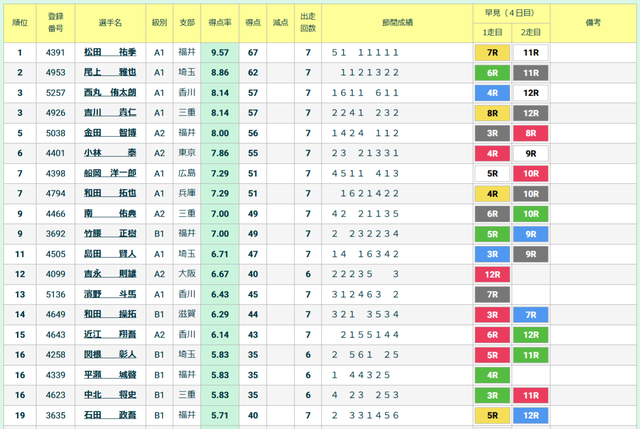
Task: Click red 8R button for 金田 智博
Action: pyautogui.click(x=531, y=133)
